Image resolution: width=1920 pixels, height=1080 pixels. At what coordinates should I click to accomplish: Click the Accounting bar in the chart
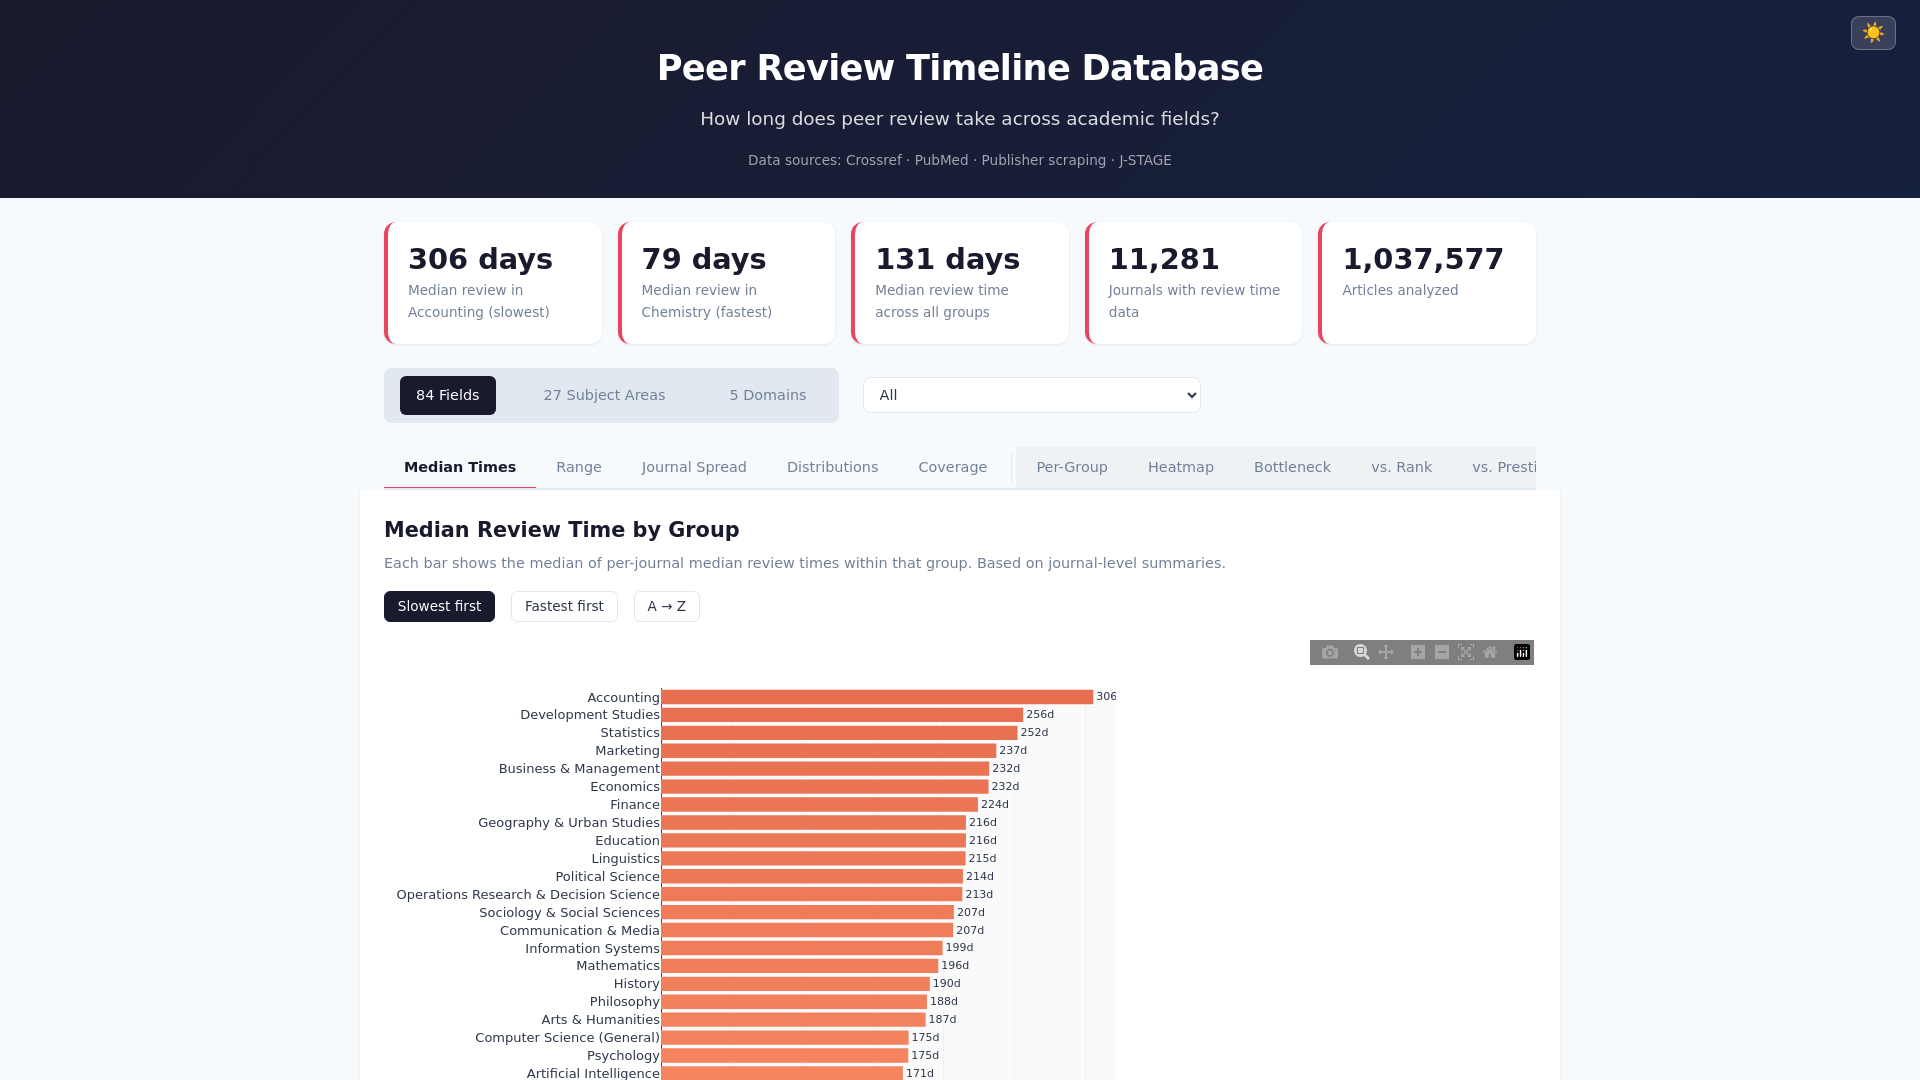pyautogui.click(x=877, y=697)
